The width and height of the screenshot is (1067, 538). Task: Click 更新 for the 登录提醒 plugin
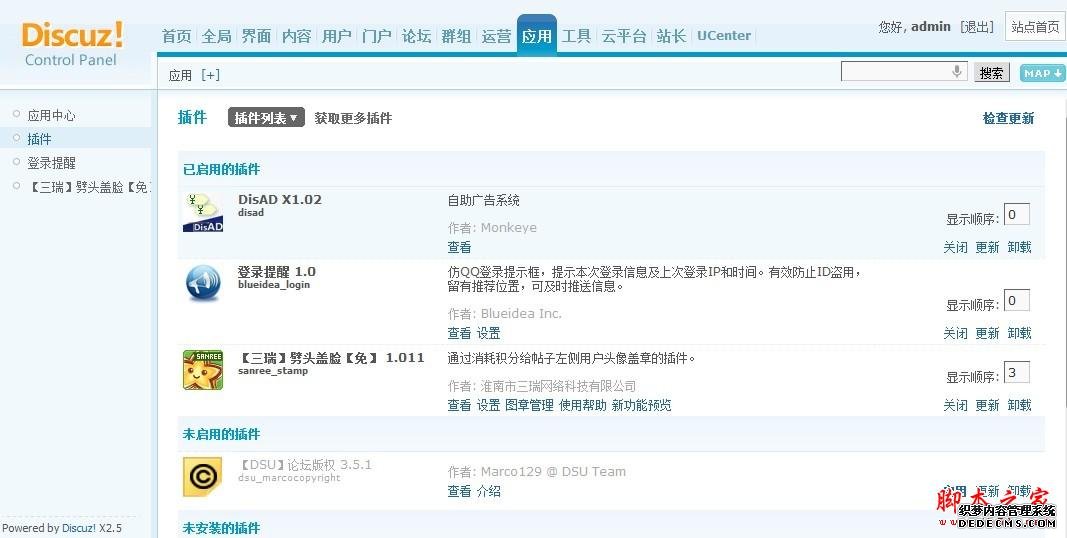[987, 333]
